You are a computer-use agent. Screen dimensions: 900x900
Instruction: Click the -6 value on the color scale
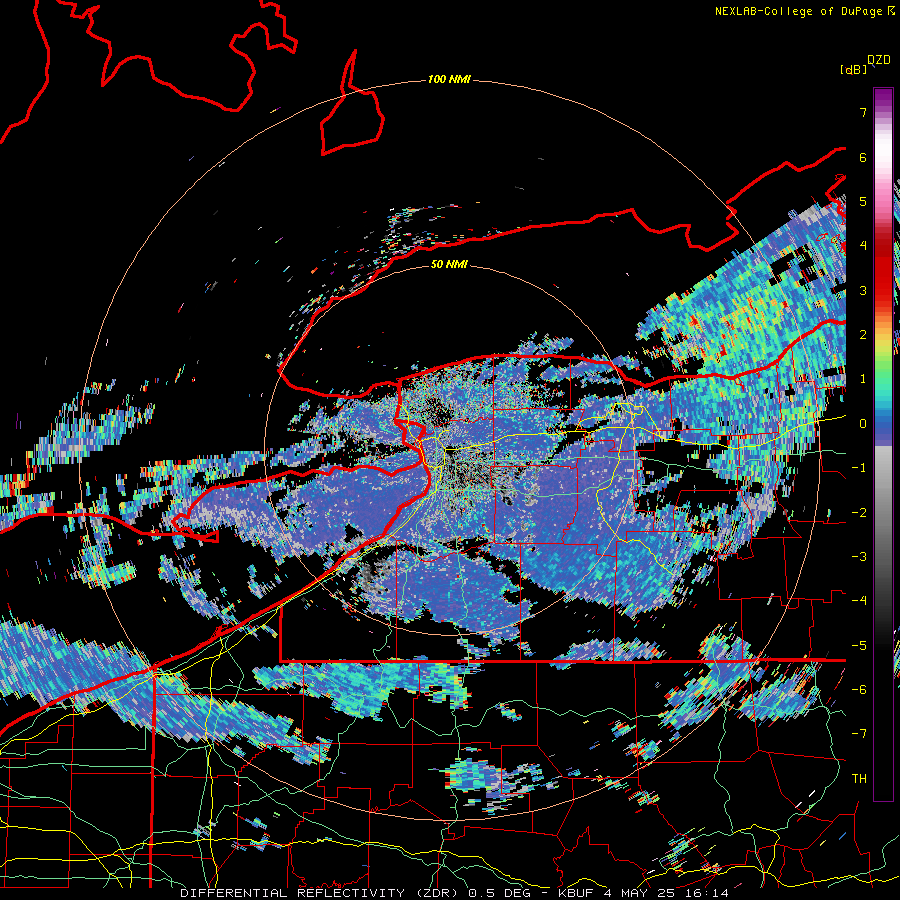859,690
